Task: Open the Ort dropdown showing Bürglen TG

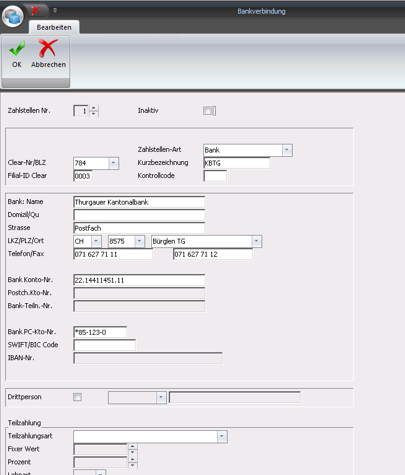Action: (257, 241)
